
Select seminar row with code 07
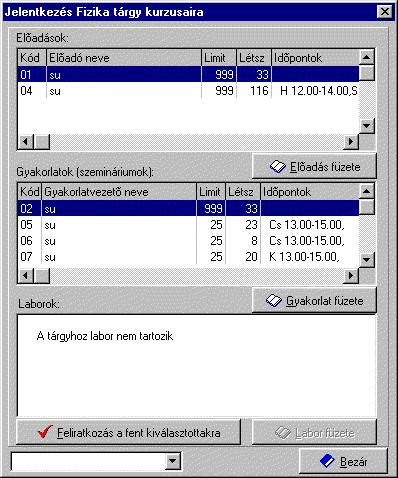[x=188, y=257]
